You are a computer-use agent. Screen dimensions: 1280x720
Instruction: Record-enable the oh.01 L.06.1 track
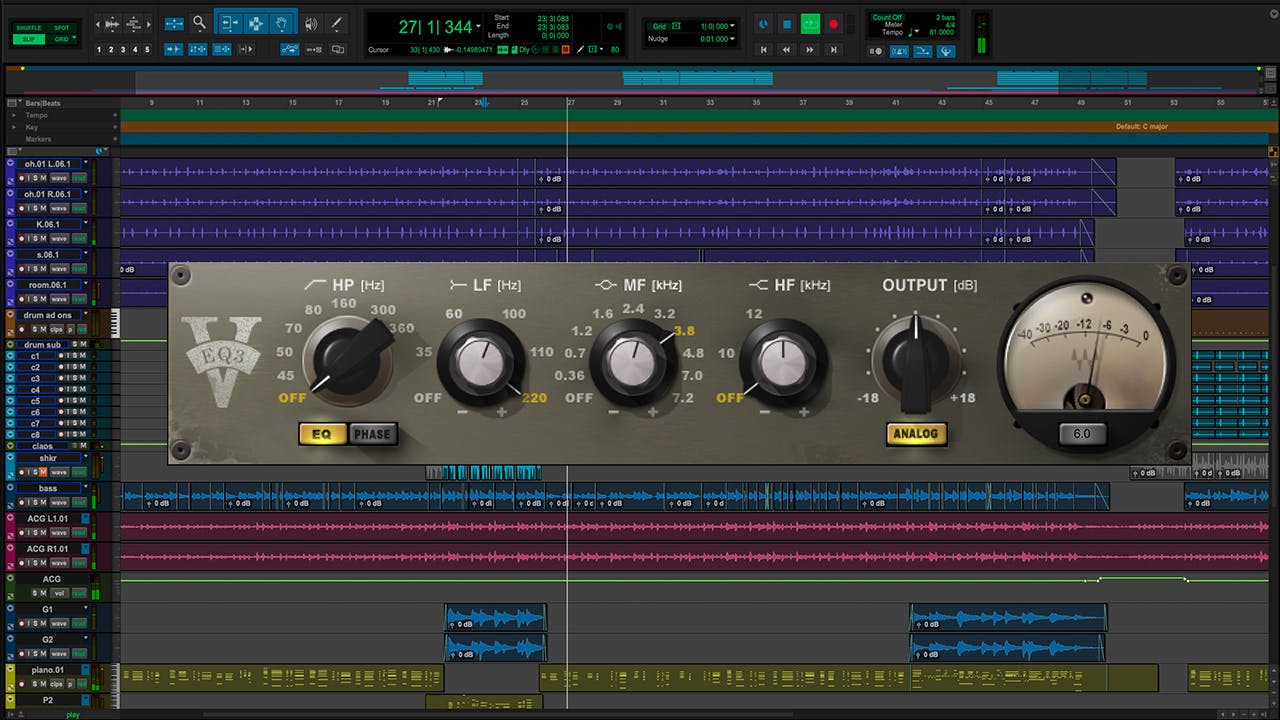[21, 178]
